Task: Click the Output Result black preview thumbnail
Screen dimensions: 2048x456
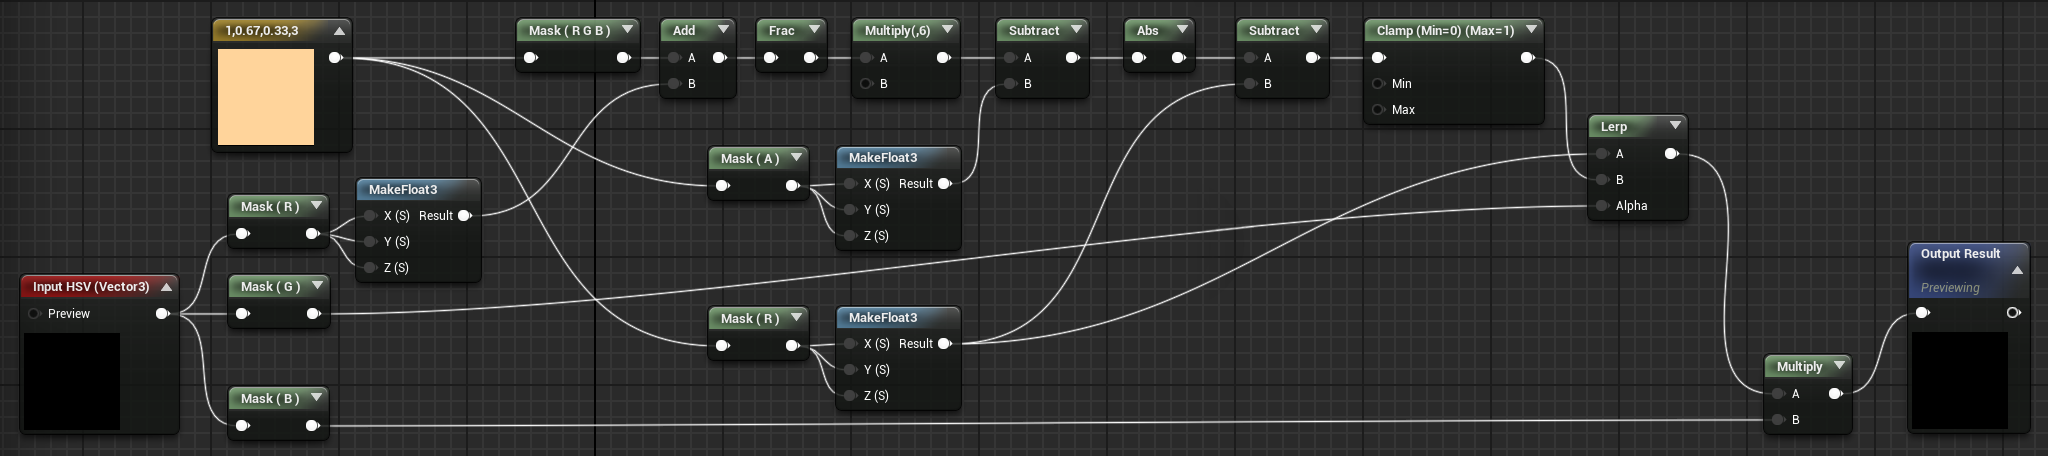Action: [1960, 380]
